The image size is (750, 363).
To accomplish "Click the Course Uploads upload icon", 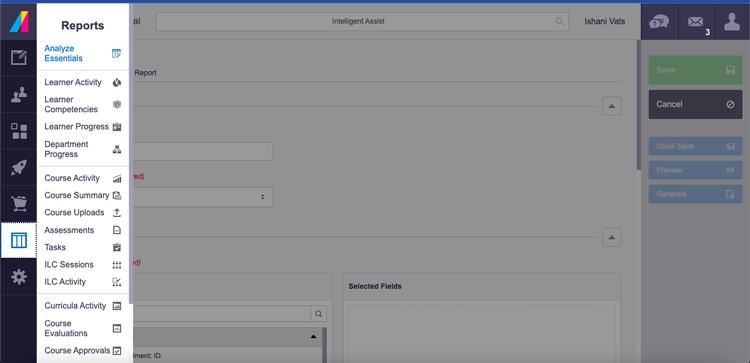I will point(117,213).
